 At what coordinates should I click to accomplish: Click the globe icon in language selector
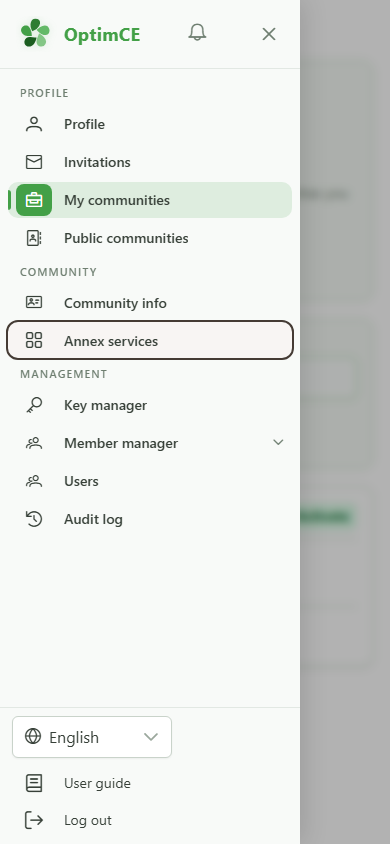click(x=33, y=736)
